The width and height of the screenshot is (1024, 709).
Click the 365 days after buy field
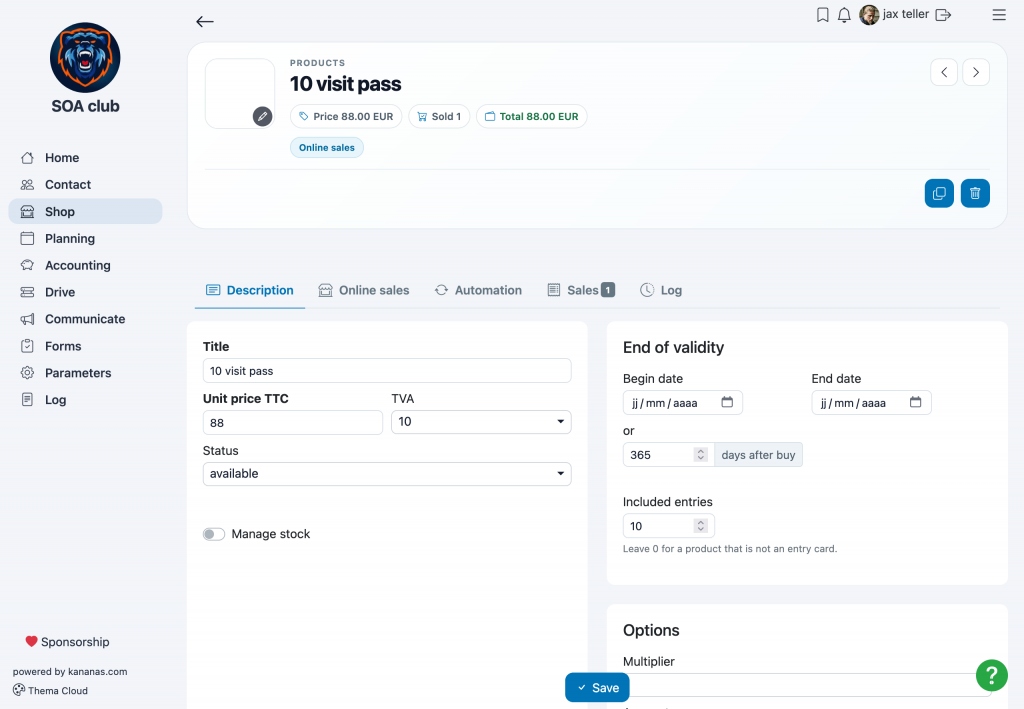(x=667, y=454)
